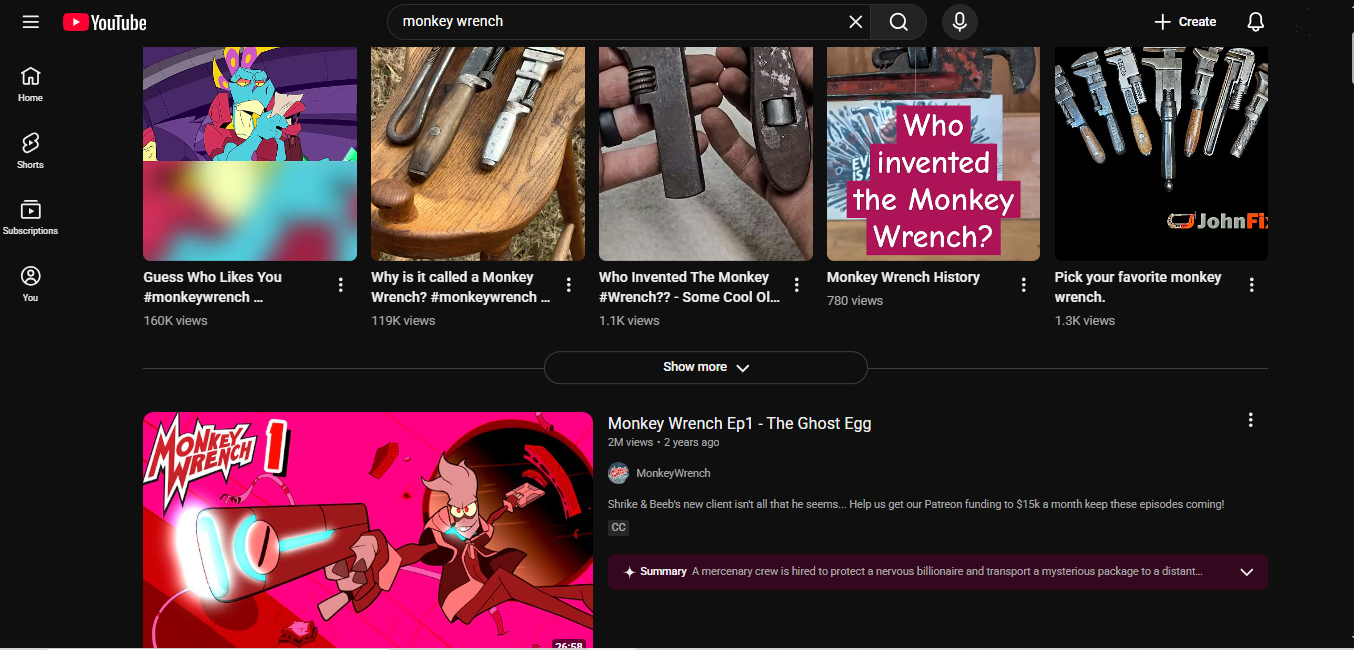Click the magnifier search button
1354x654 pixels.
[898, 22]
